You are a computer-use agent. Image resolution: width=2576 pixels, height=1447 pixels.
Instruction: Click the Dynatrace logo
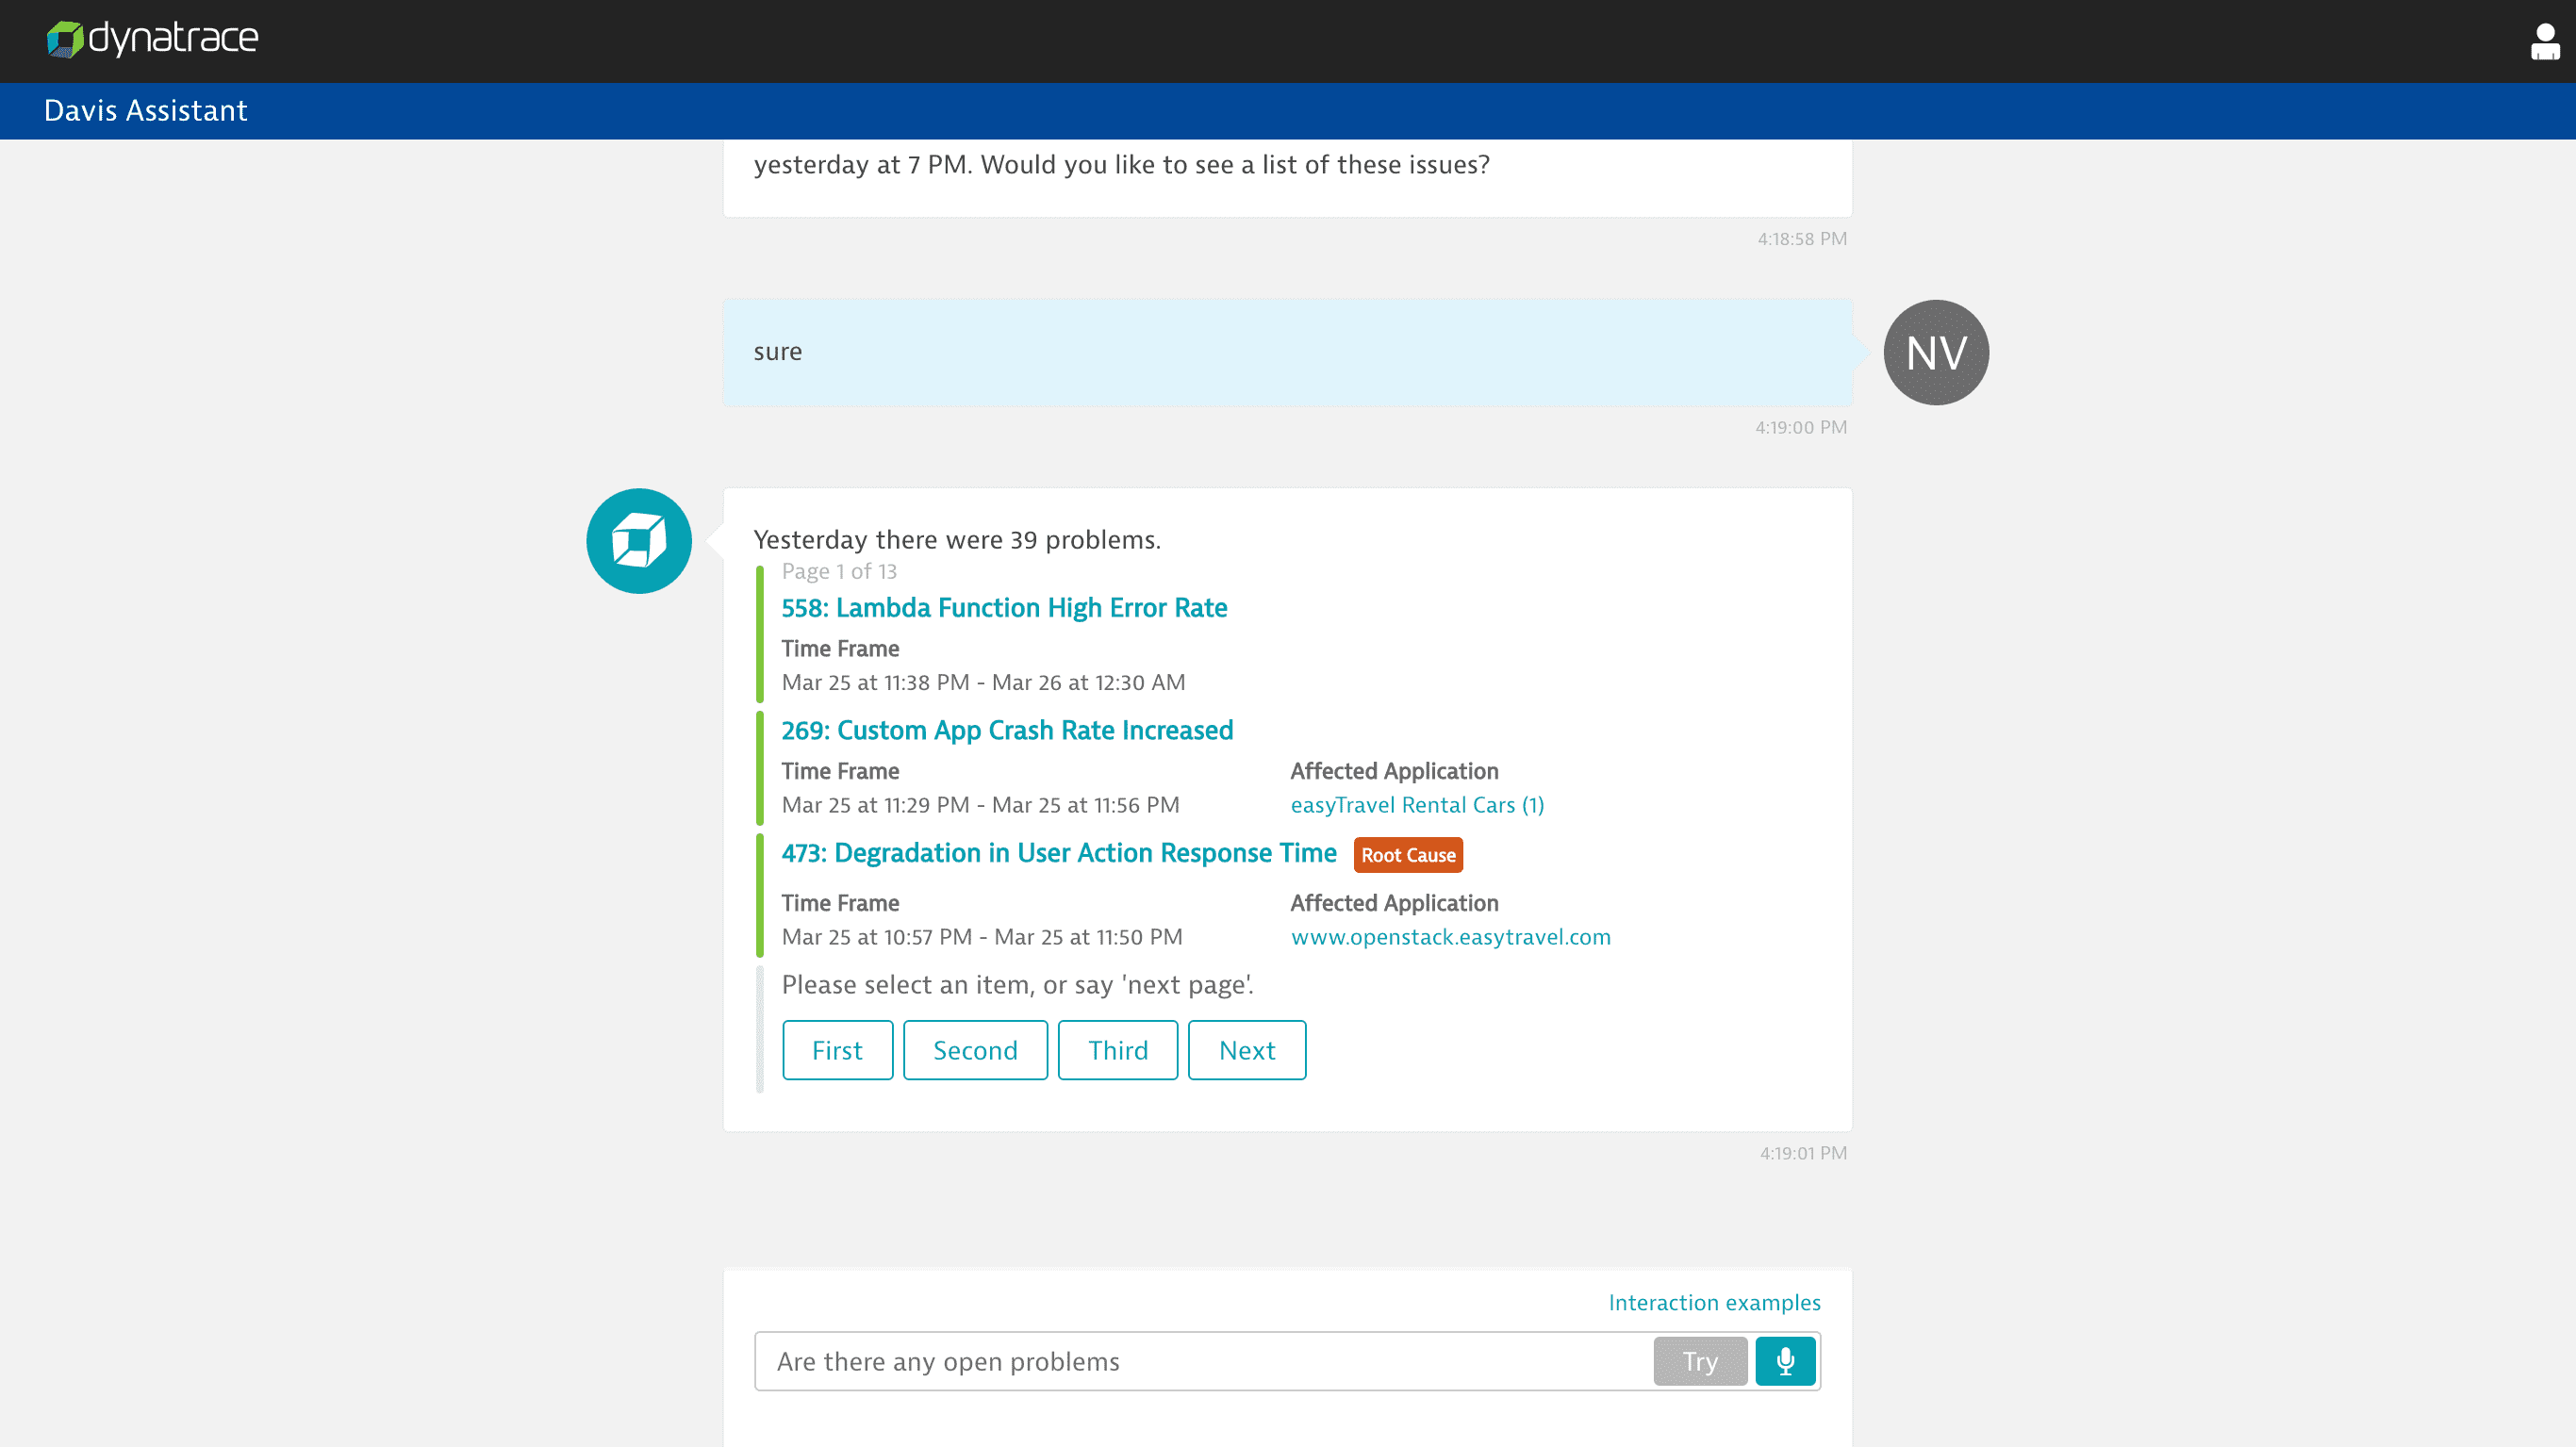[152, 39]
